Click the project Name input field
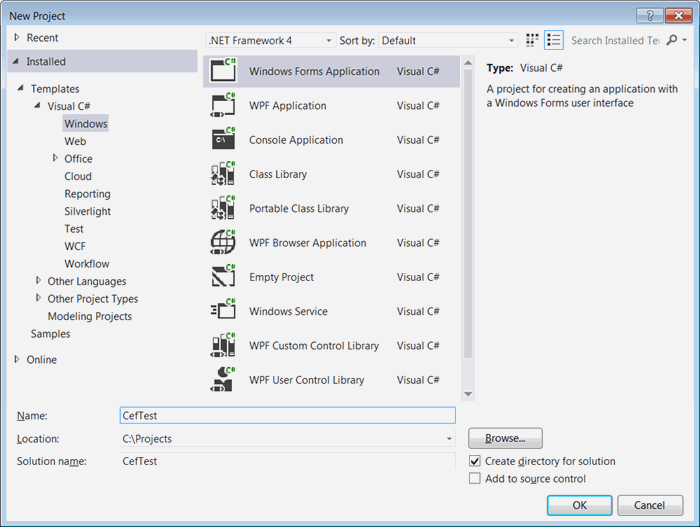The width and height of the screenshot is (700, 527). point(288,415)
